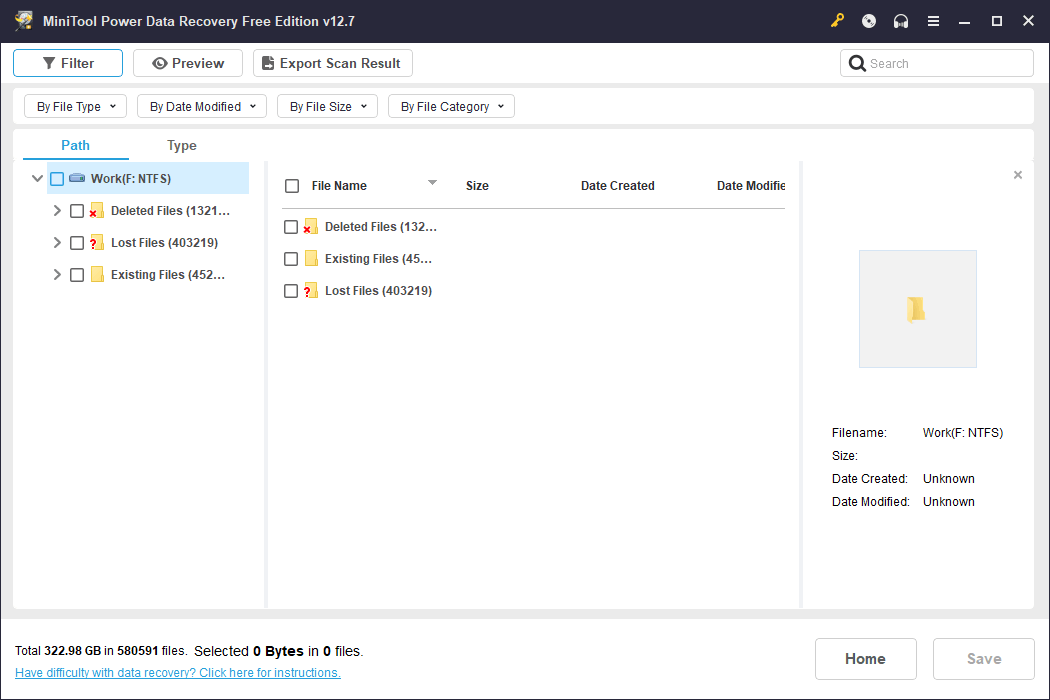
Task: Collapse the Work(F: NTFS) tree node
Action: tap(38, 178)
